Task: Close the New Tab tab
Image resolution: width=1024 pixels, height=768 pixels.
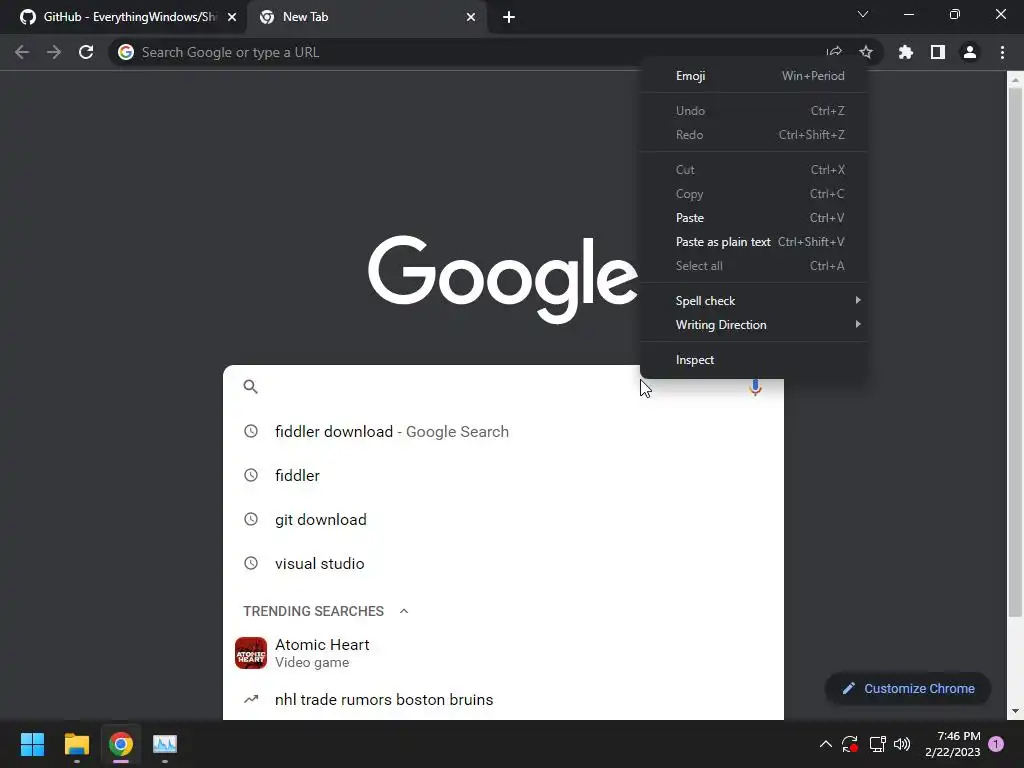Action: 471,17
